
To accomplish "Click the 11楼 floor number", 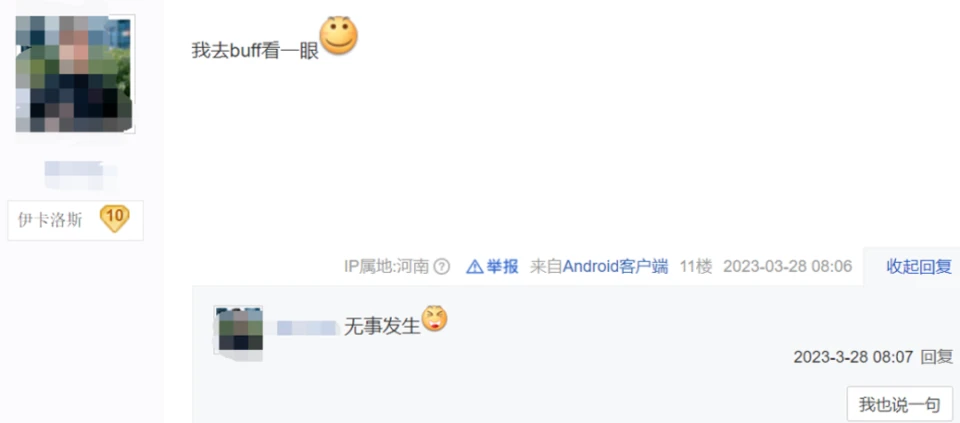I will point(696,266).
